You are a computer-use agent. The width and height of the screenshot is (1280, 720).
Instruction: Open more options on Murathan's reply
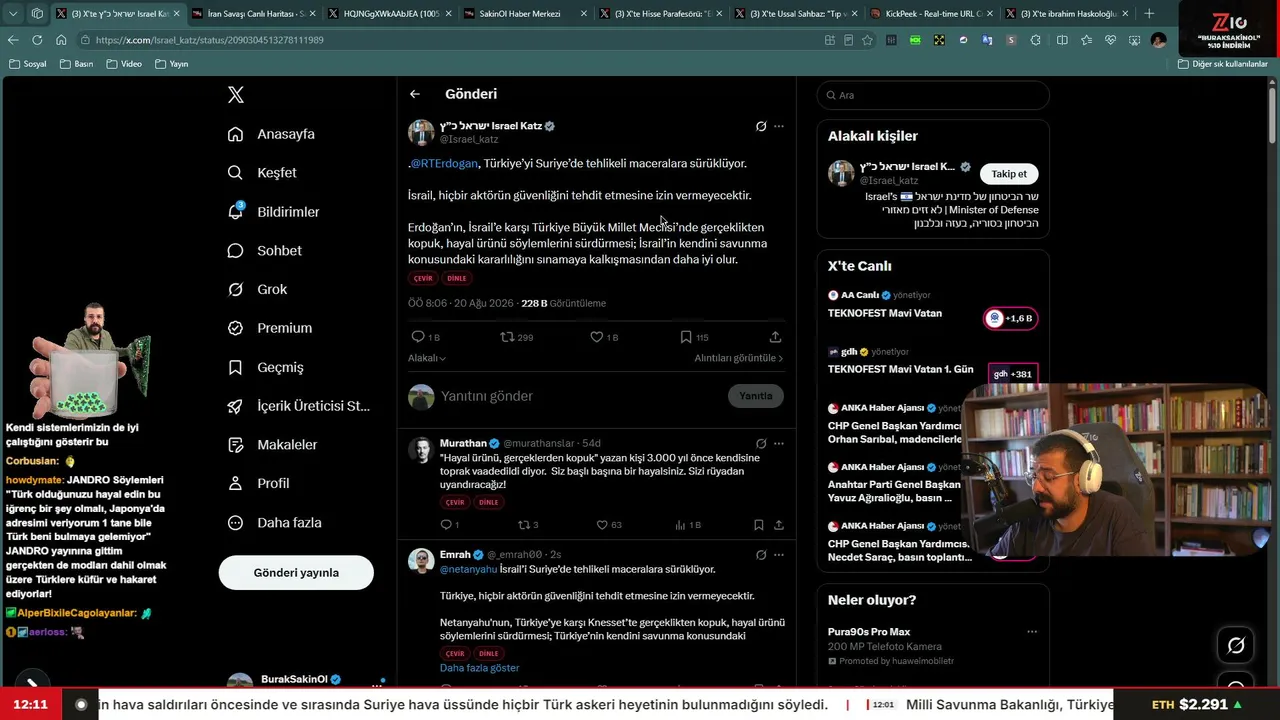tap(779, 443)
